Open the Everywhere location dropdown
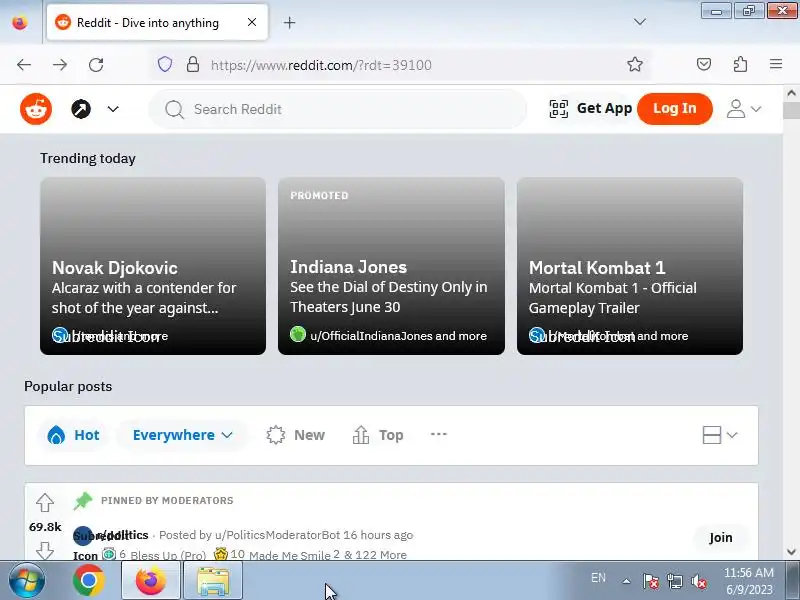The height and width of the screenshot is (600, 800). (183, 435)
